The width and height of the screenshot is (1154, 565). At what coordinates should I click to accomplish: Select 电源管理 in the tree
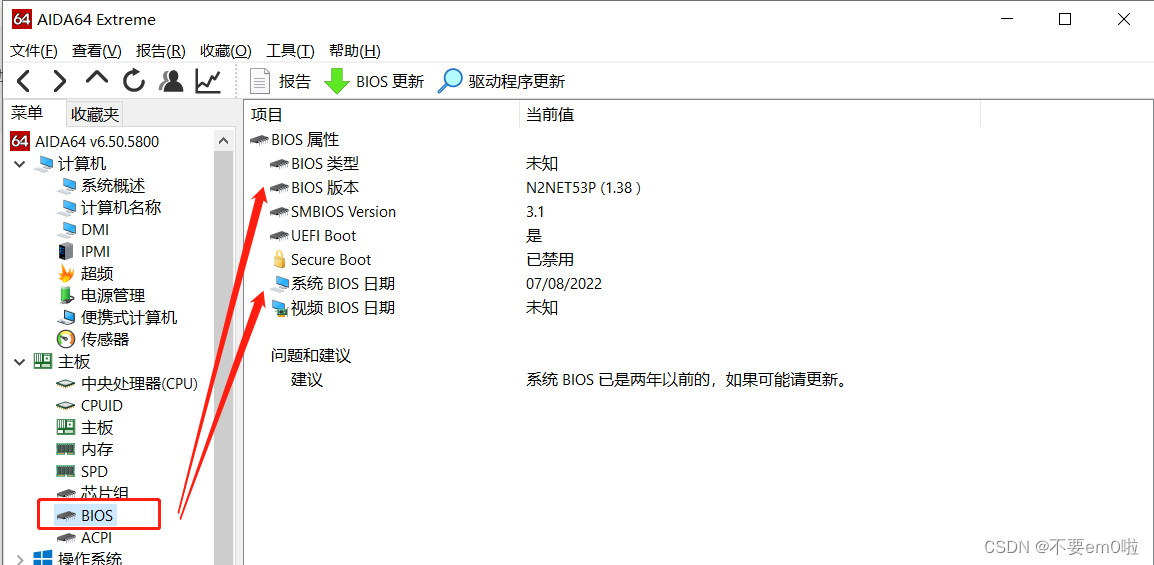[x=102, y=296]
